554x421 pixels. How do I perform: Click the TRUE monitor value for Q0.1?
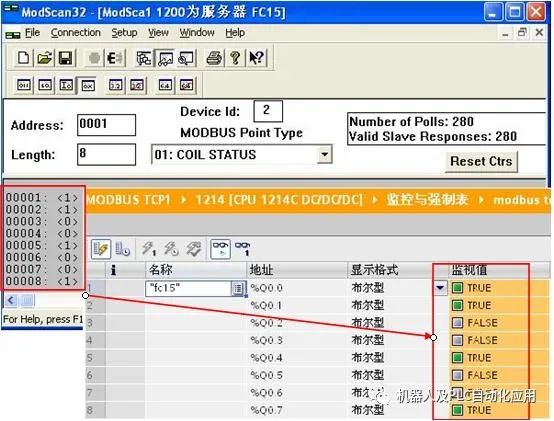[479, 306]
